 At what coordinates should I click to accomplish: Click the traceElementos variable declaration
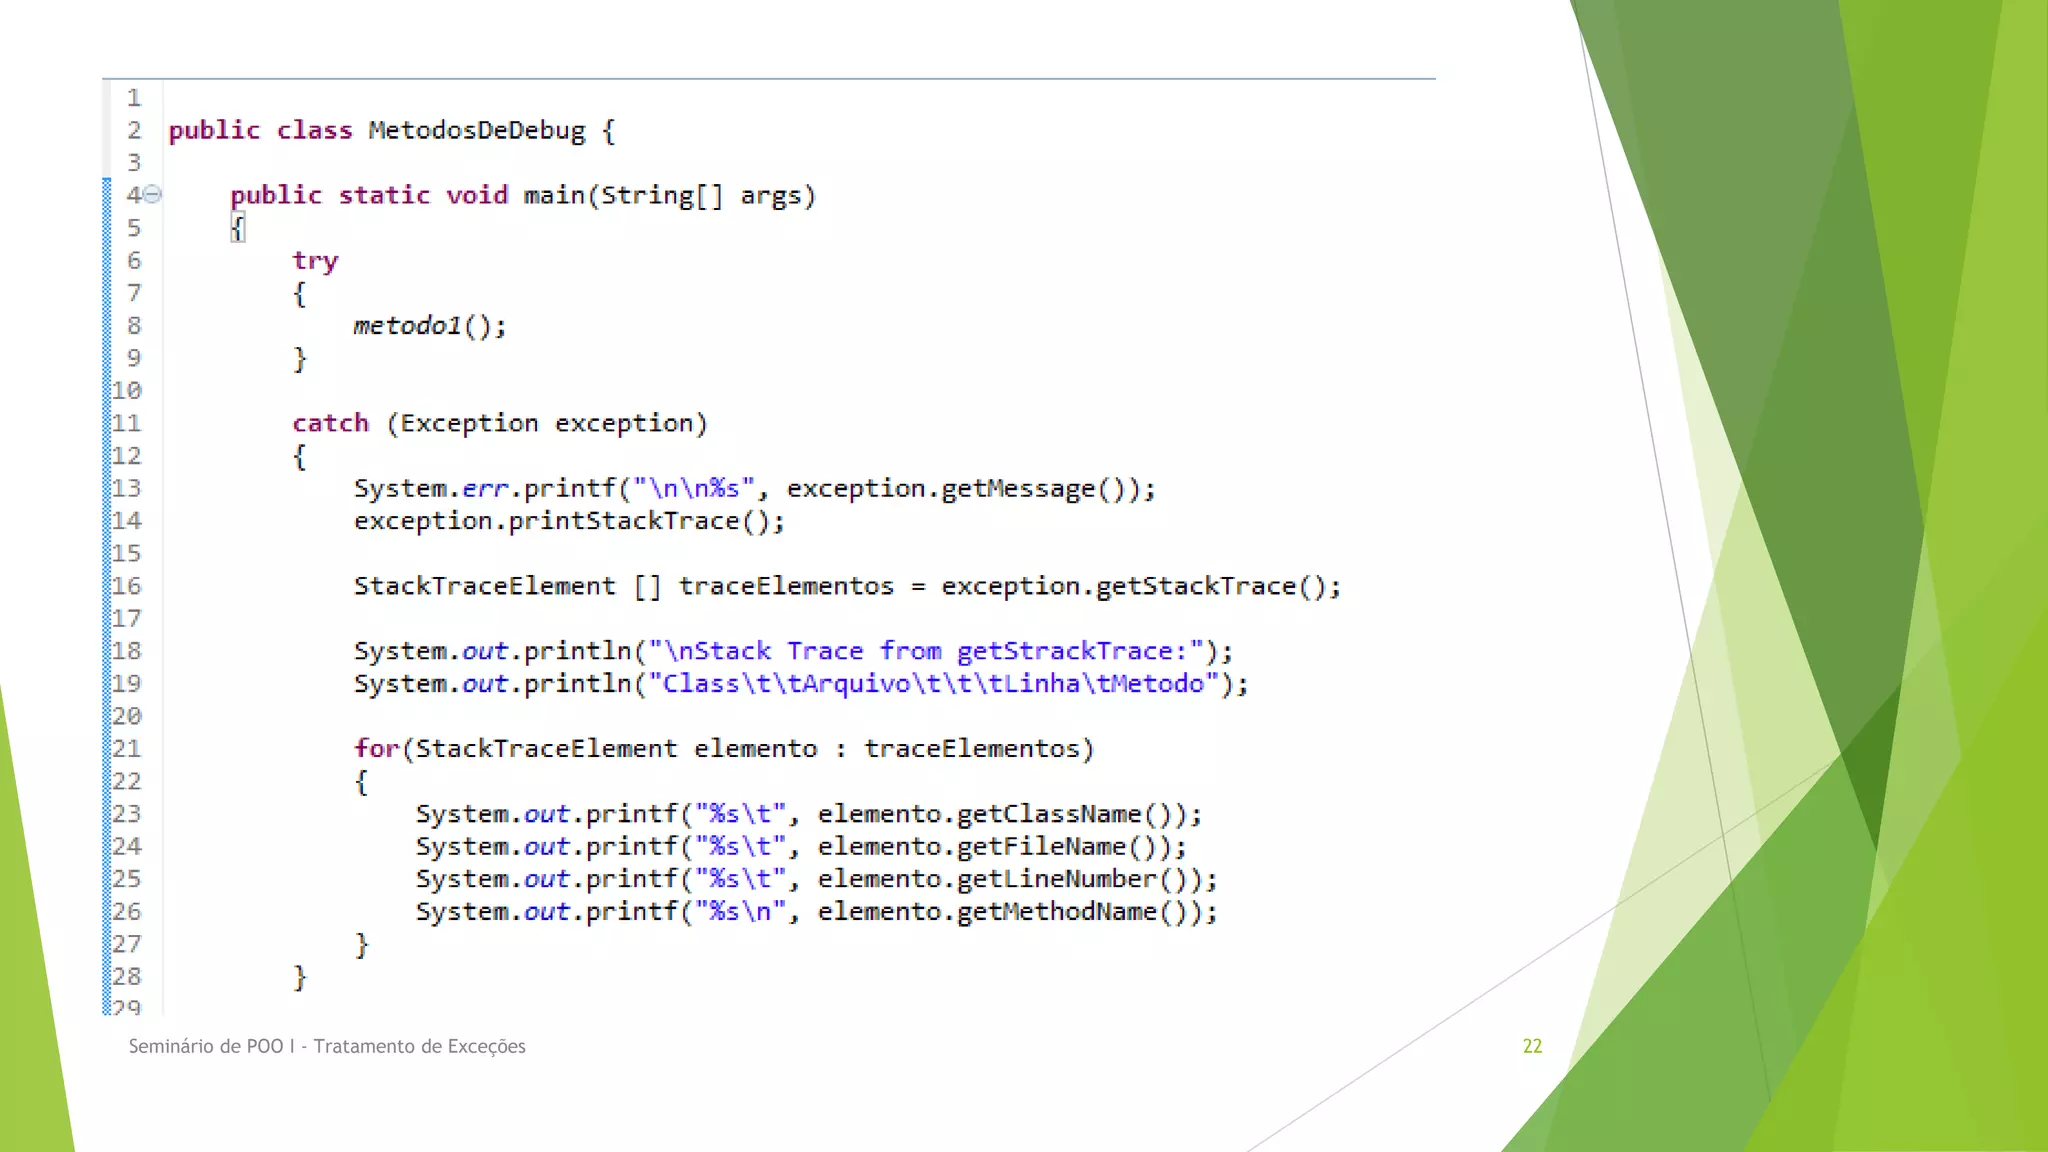[786, 586]
